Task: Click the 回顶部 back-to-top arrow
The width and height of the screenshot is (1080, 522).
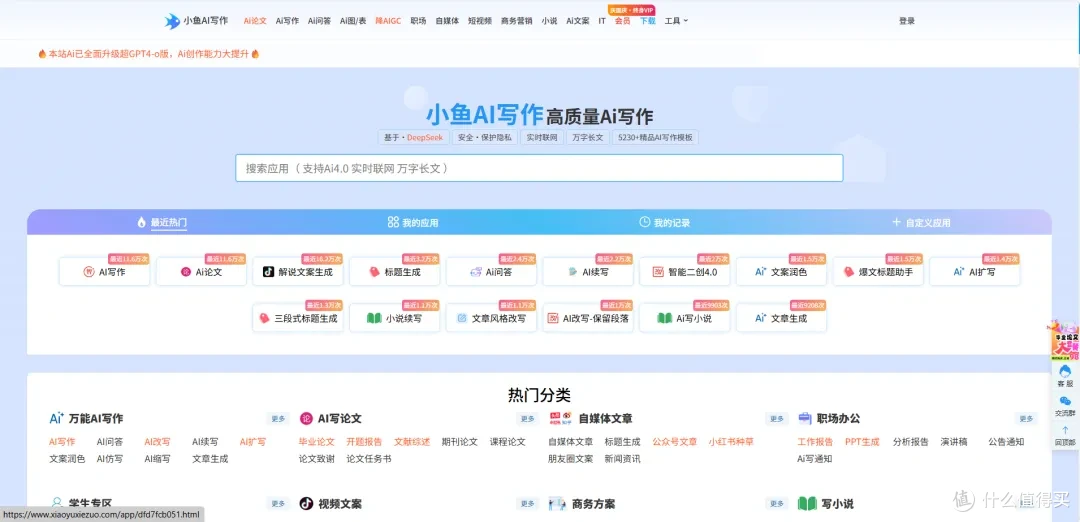Action: (x=1065, y=436)
